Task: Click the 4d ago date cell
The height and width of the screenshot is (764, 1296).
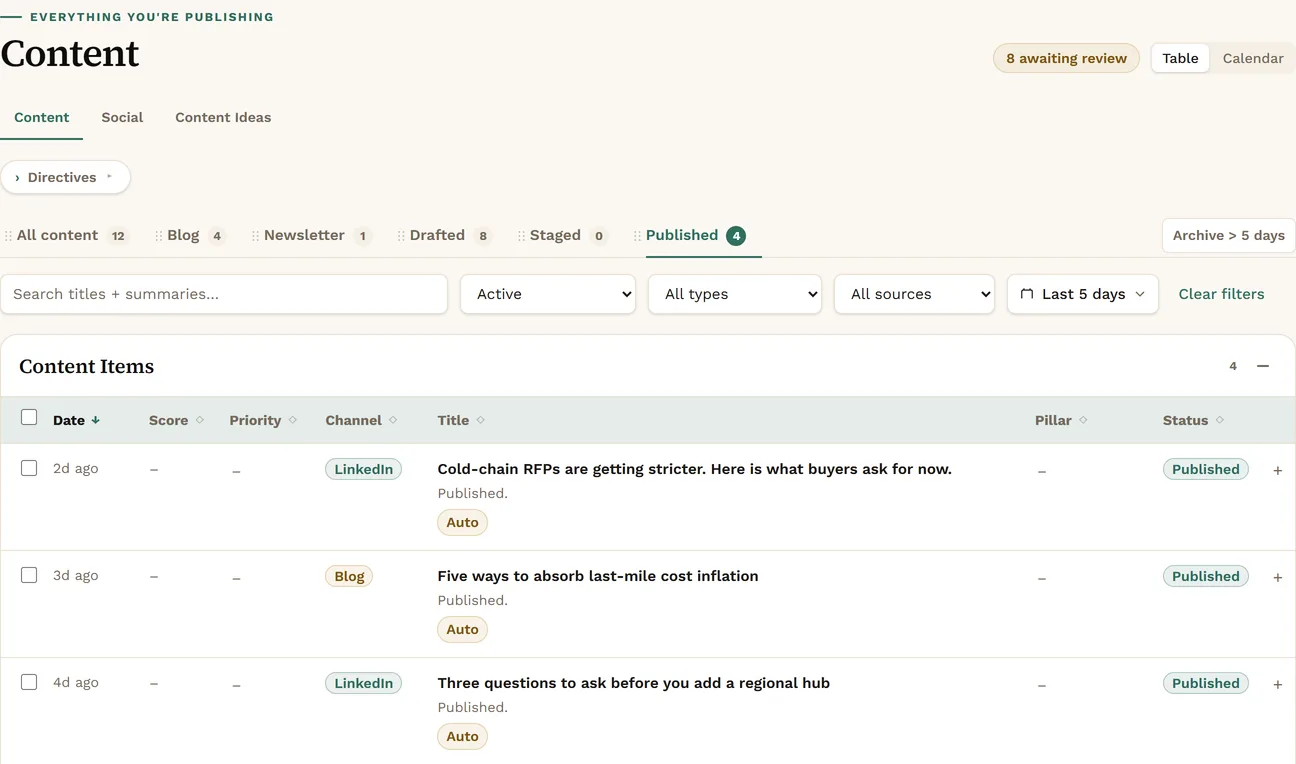Action: pos(75,682)
